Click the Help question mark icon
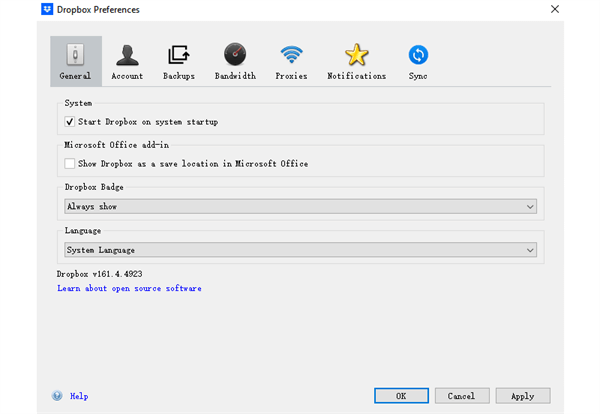The width and height of the screenshot is (600, 414). [x=57, y=396]
